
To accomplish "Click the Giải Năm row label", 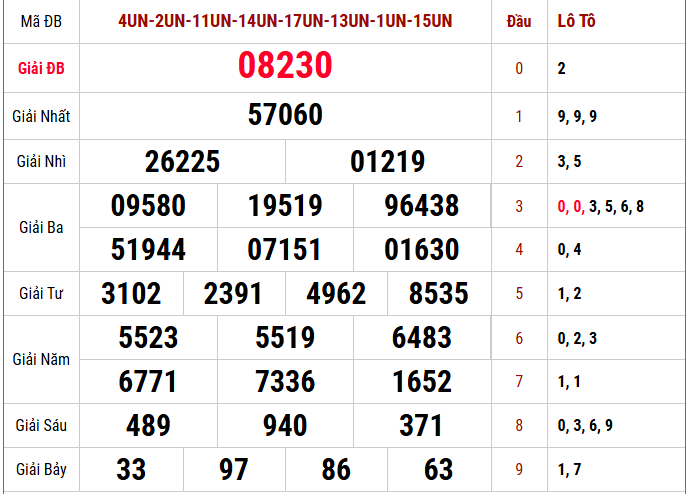I will tap(41, 359).
